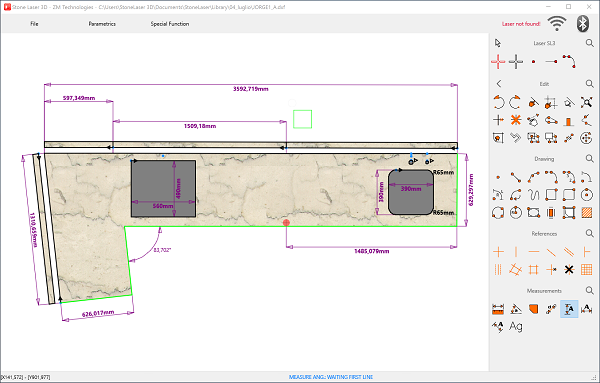This screenshot has width=600, height=383.
Task: Select the gray rectangular sink cutout
Action: click(163, 189)
